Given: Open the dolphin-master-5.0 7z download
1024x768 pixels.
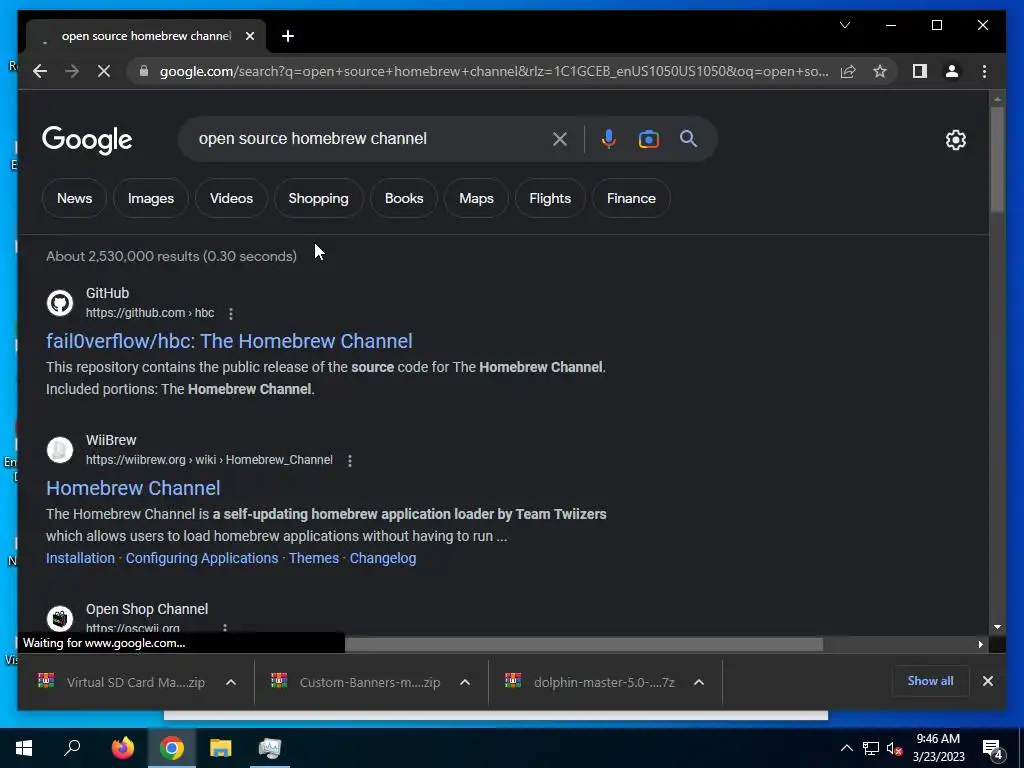Looking at the screenshot, I should pyautogui.click(x=590, y=682).
